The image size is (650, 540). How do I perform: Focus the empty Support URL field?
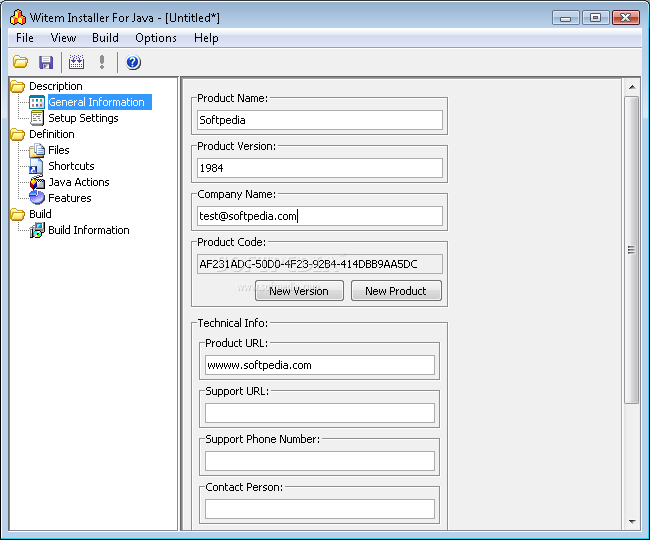tap(320, 413)
